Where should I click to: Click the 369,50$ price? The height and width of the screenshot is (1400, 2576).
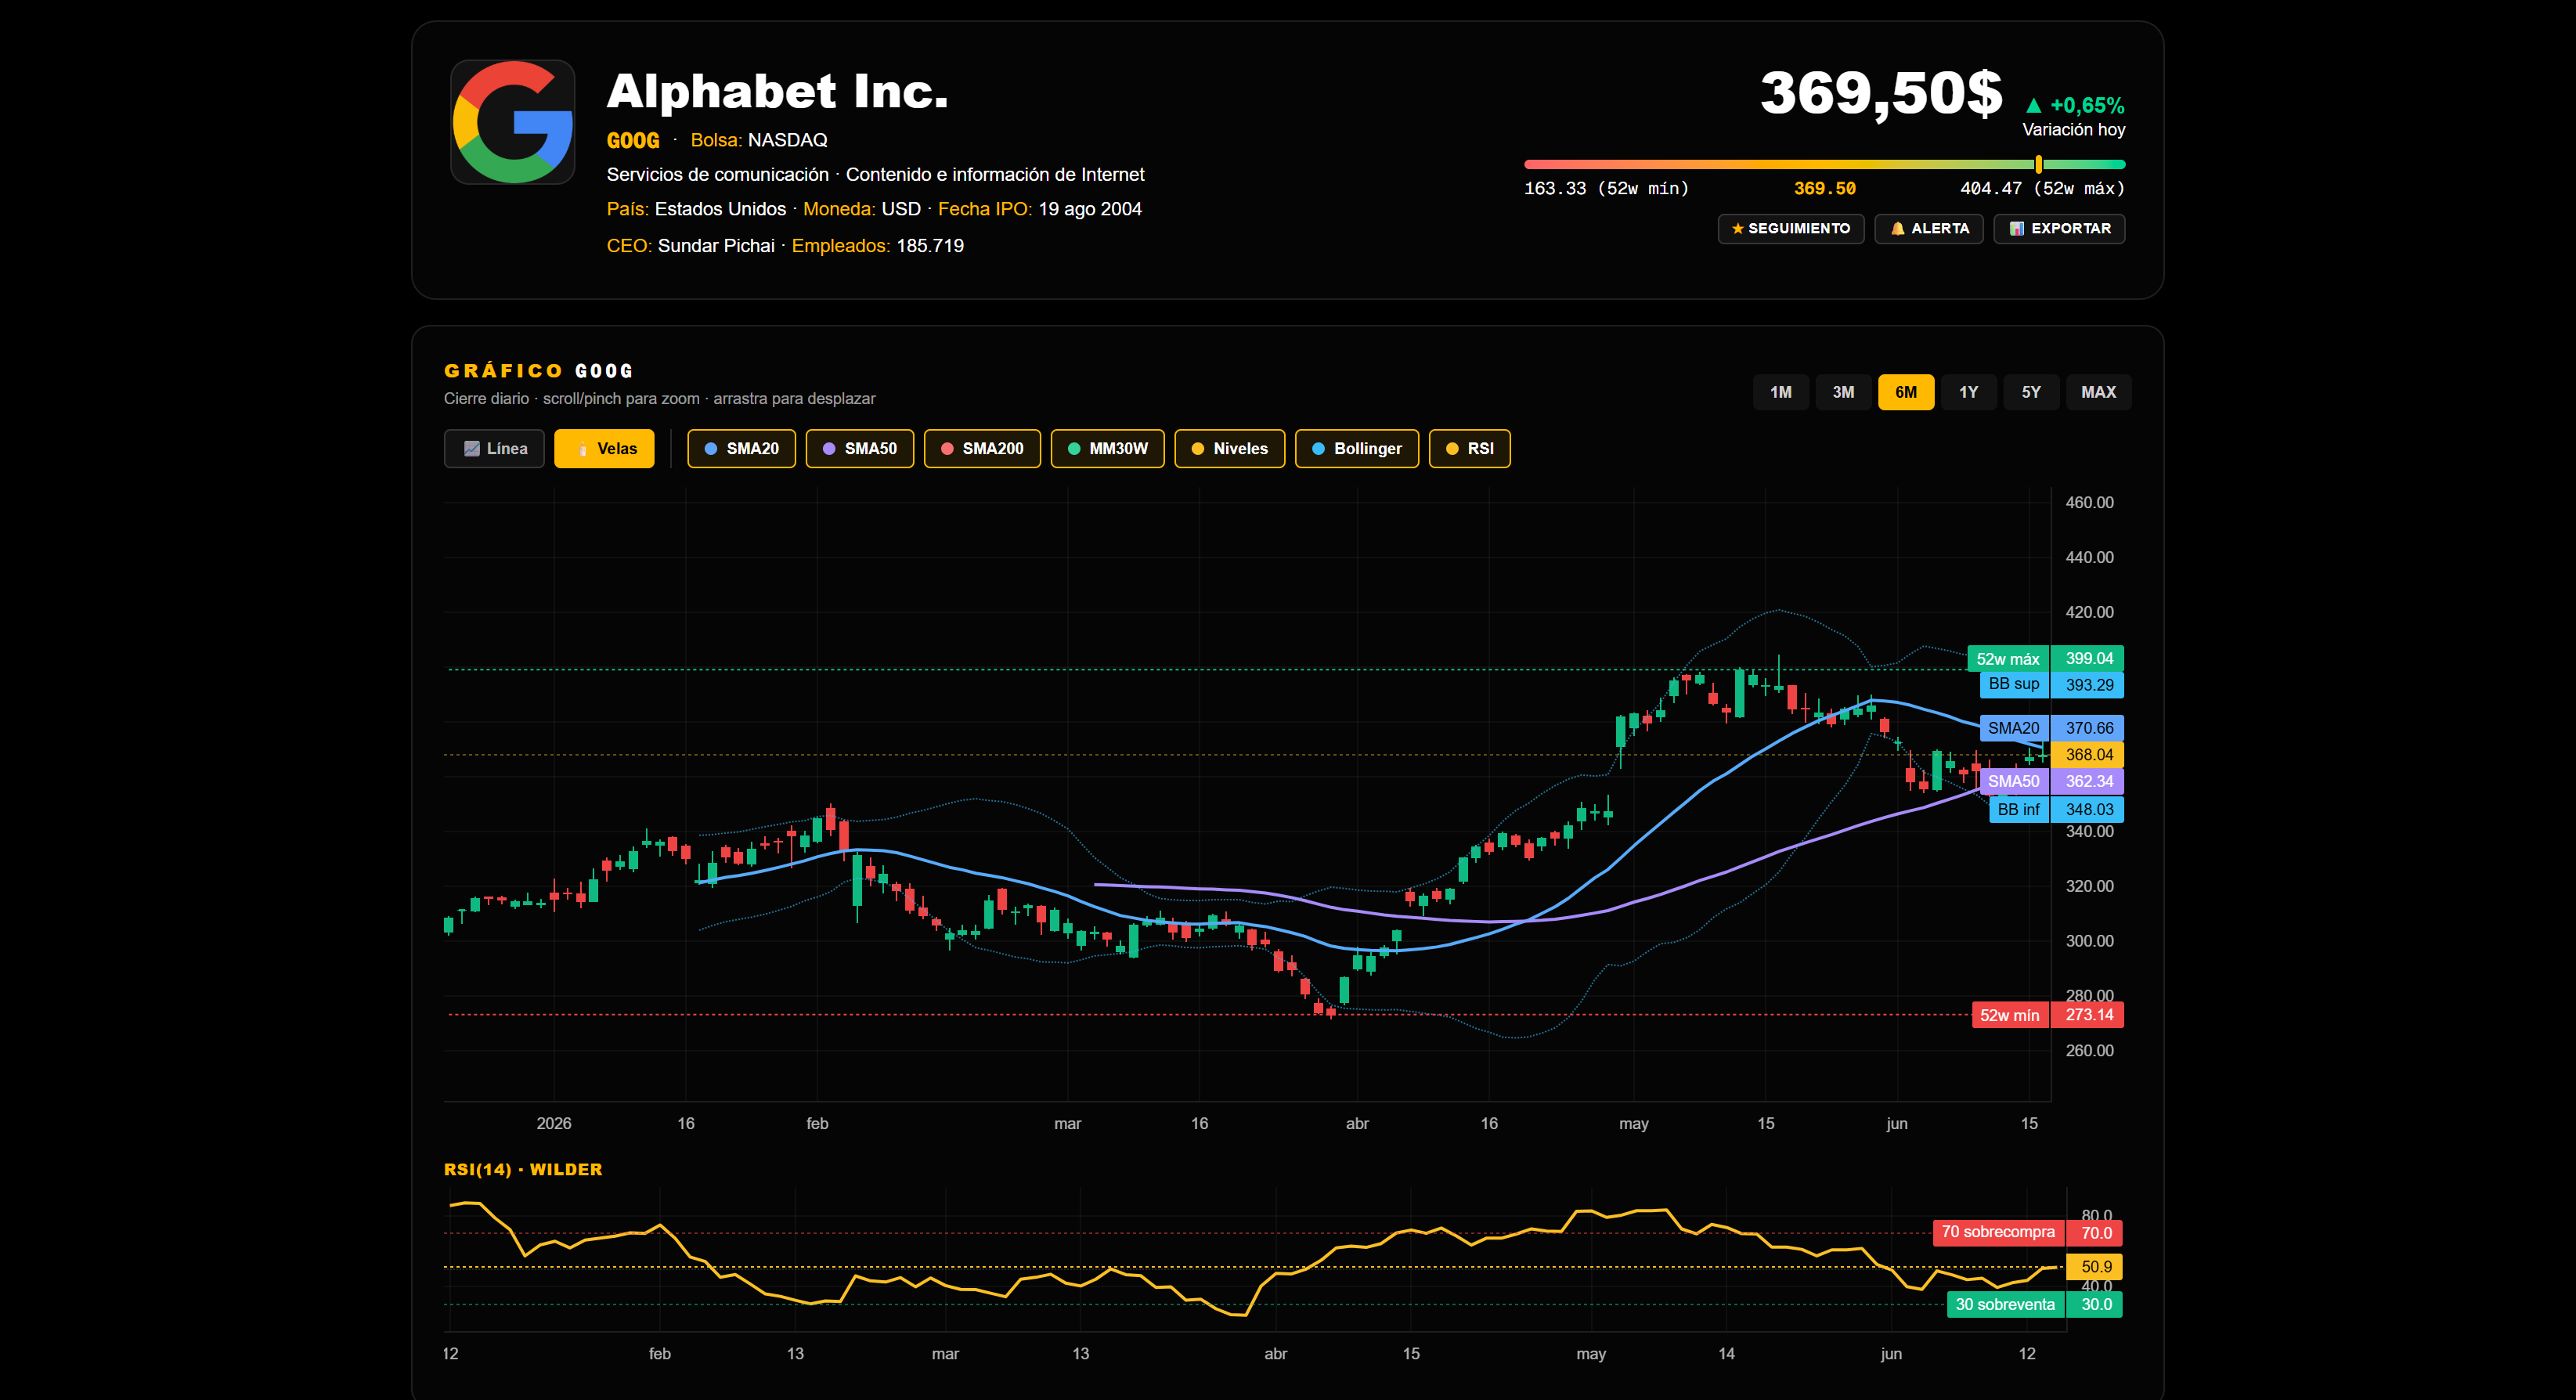tap(1881, 93)
